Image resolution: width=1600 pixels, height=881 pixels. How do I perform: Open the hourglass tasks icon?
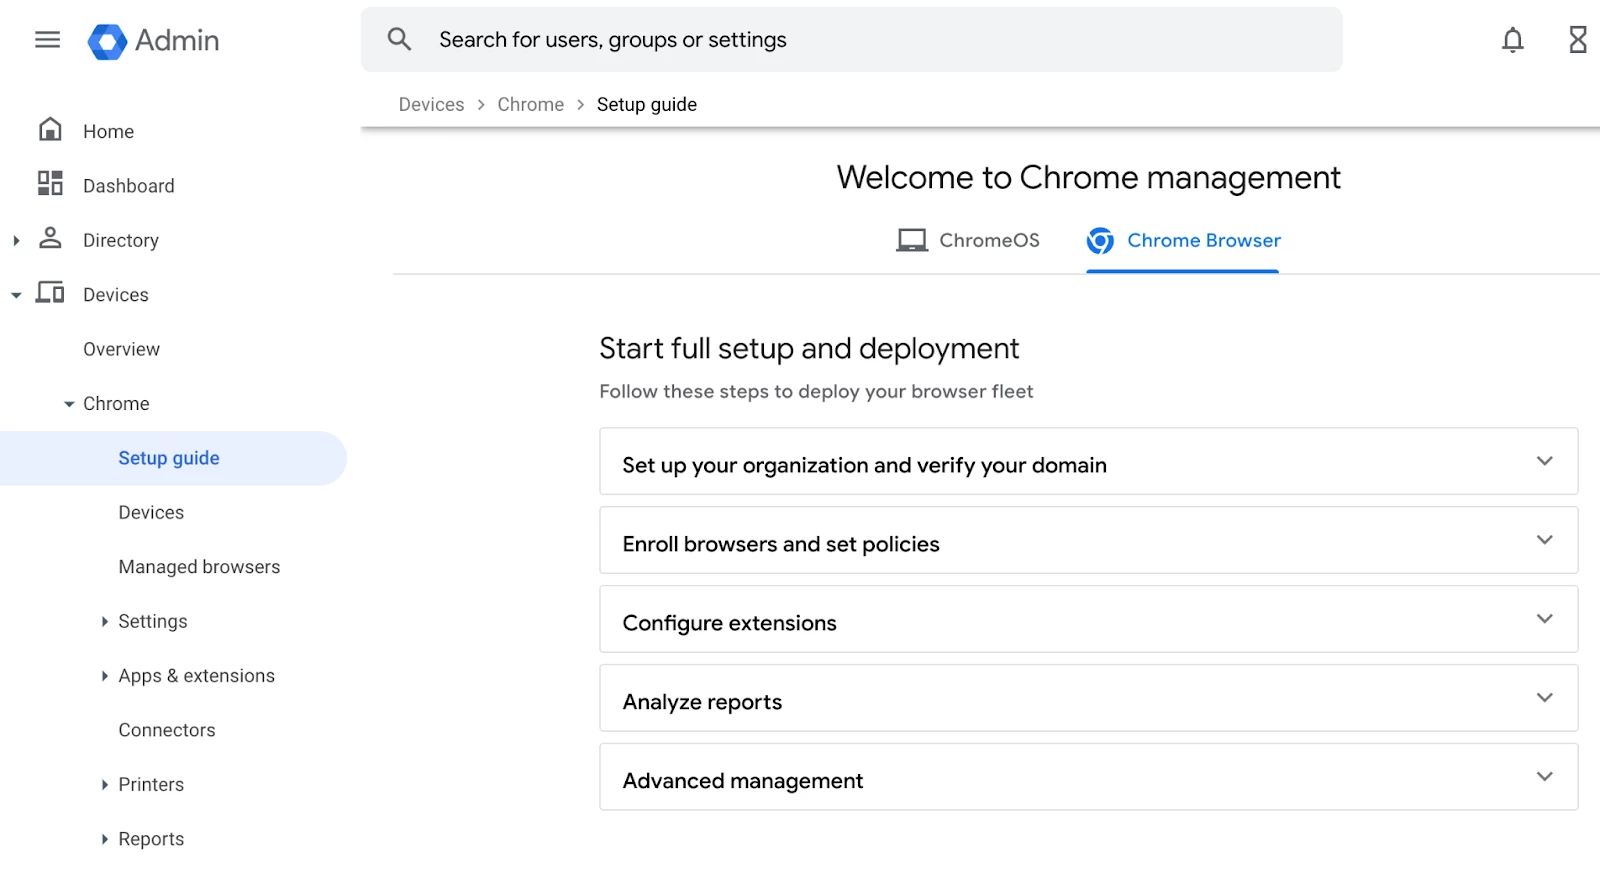[x=1577, y=40]
